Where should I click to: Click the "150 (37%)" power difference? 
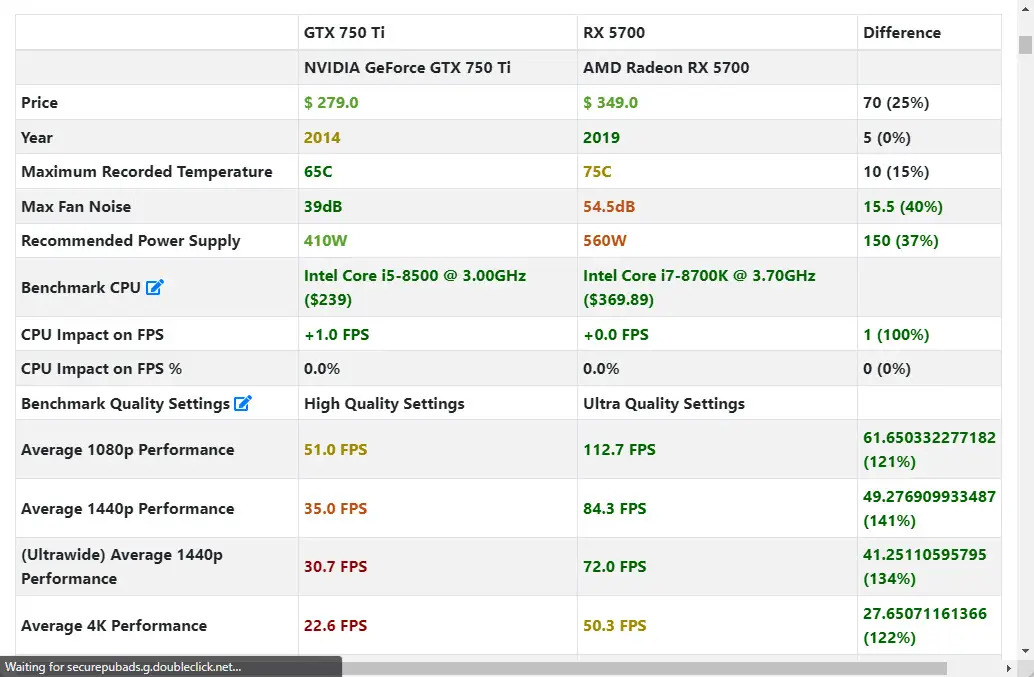(901, 241)
